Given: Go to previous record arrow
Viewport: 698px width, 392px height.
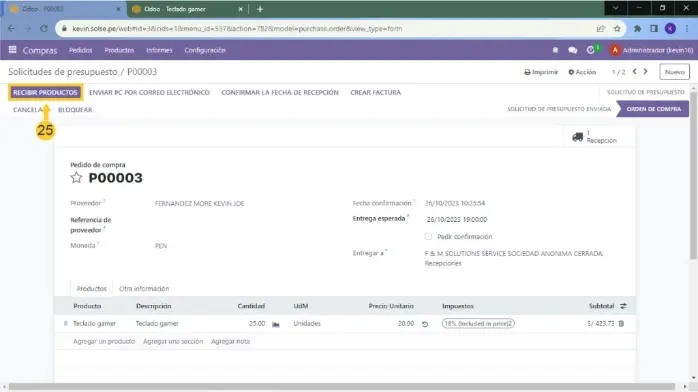Looking at the screenshot, I should (635, 71).
